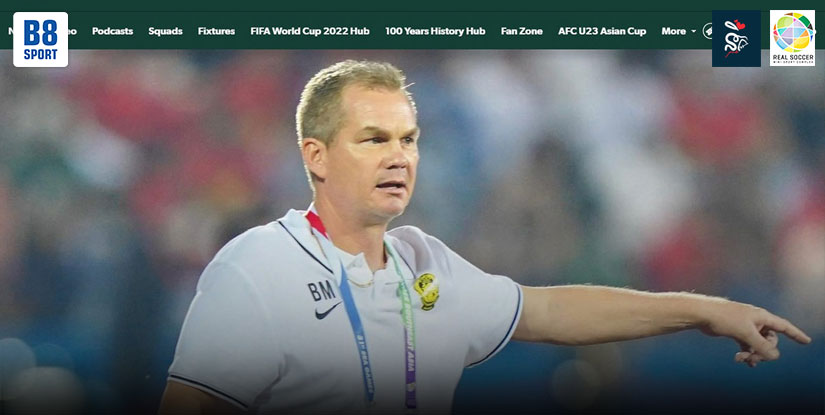Select Fan Zone in navigation
825x415 pixels.
(x=521, y=31)
